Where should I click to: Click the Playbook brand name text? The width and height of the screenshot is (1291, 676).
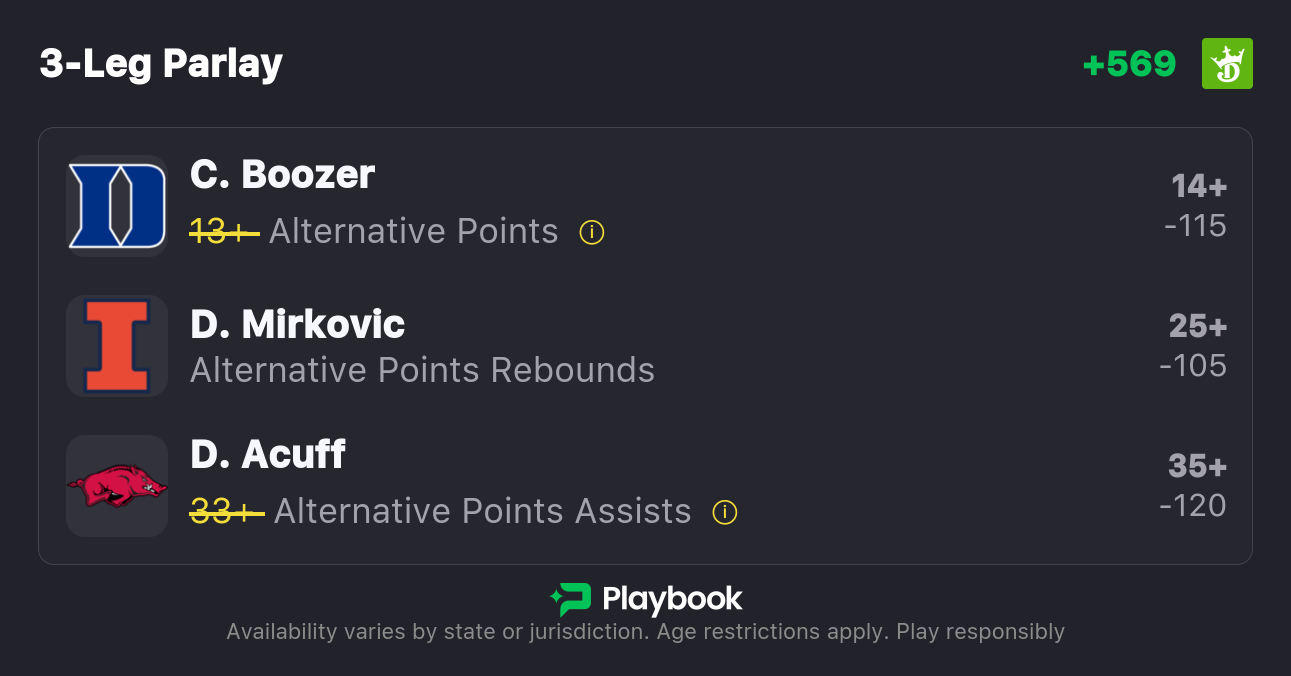coord(672,599)
